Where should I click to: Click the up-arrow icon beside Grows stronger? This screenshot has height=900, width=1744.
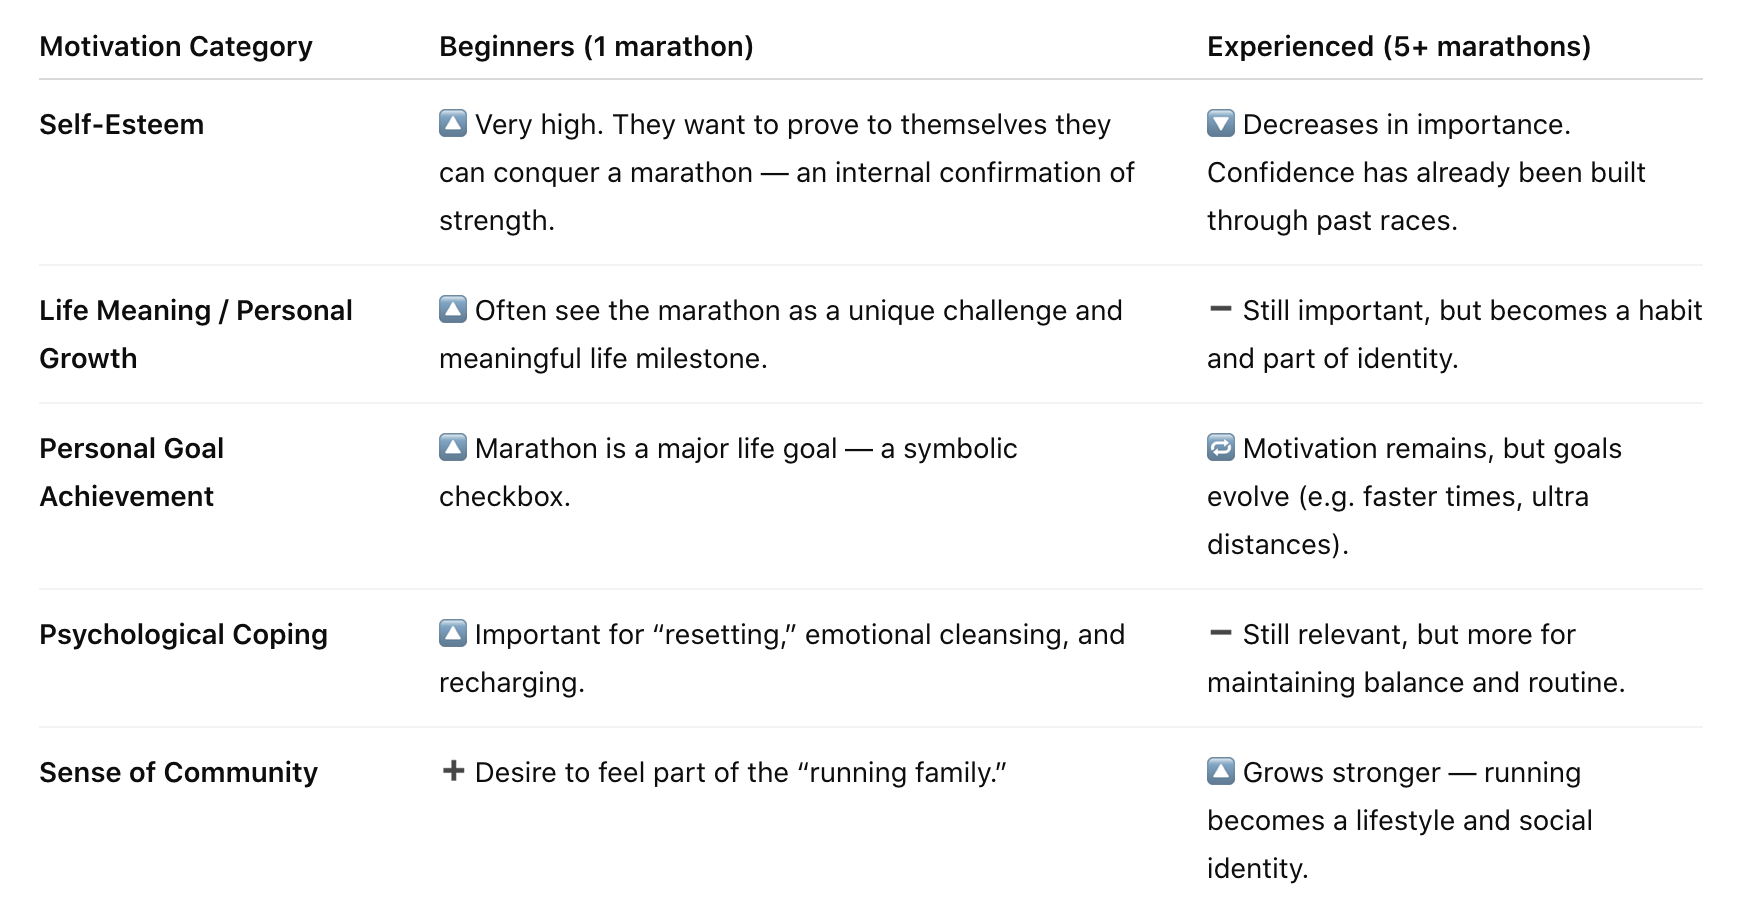(x=1221, y=772)
